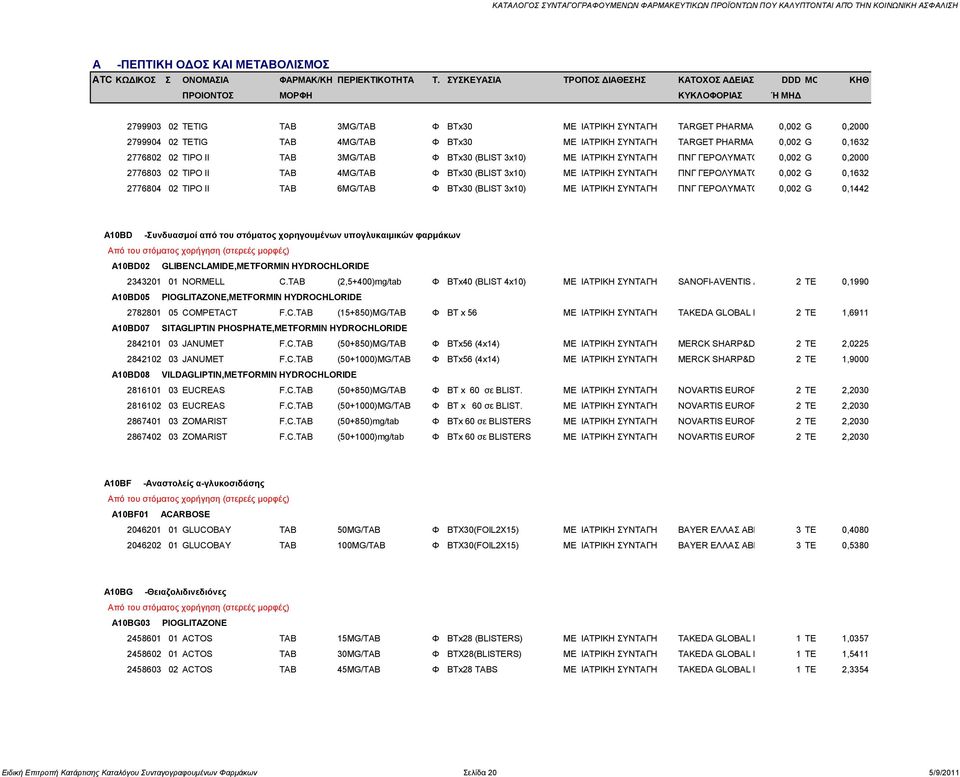The image size is (960, 777).
Task: Click the Σελίδα 20 page number
Action: pyautogui.click(x=480, y=772)
